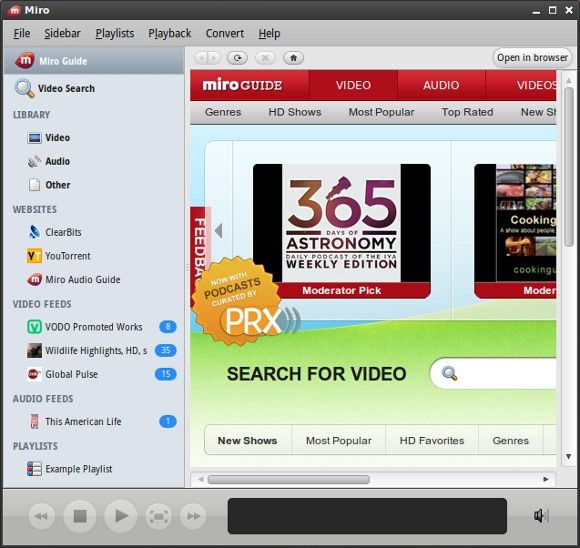
Task: Start playback with the play button
Action: click(121, 516)
